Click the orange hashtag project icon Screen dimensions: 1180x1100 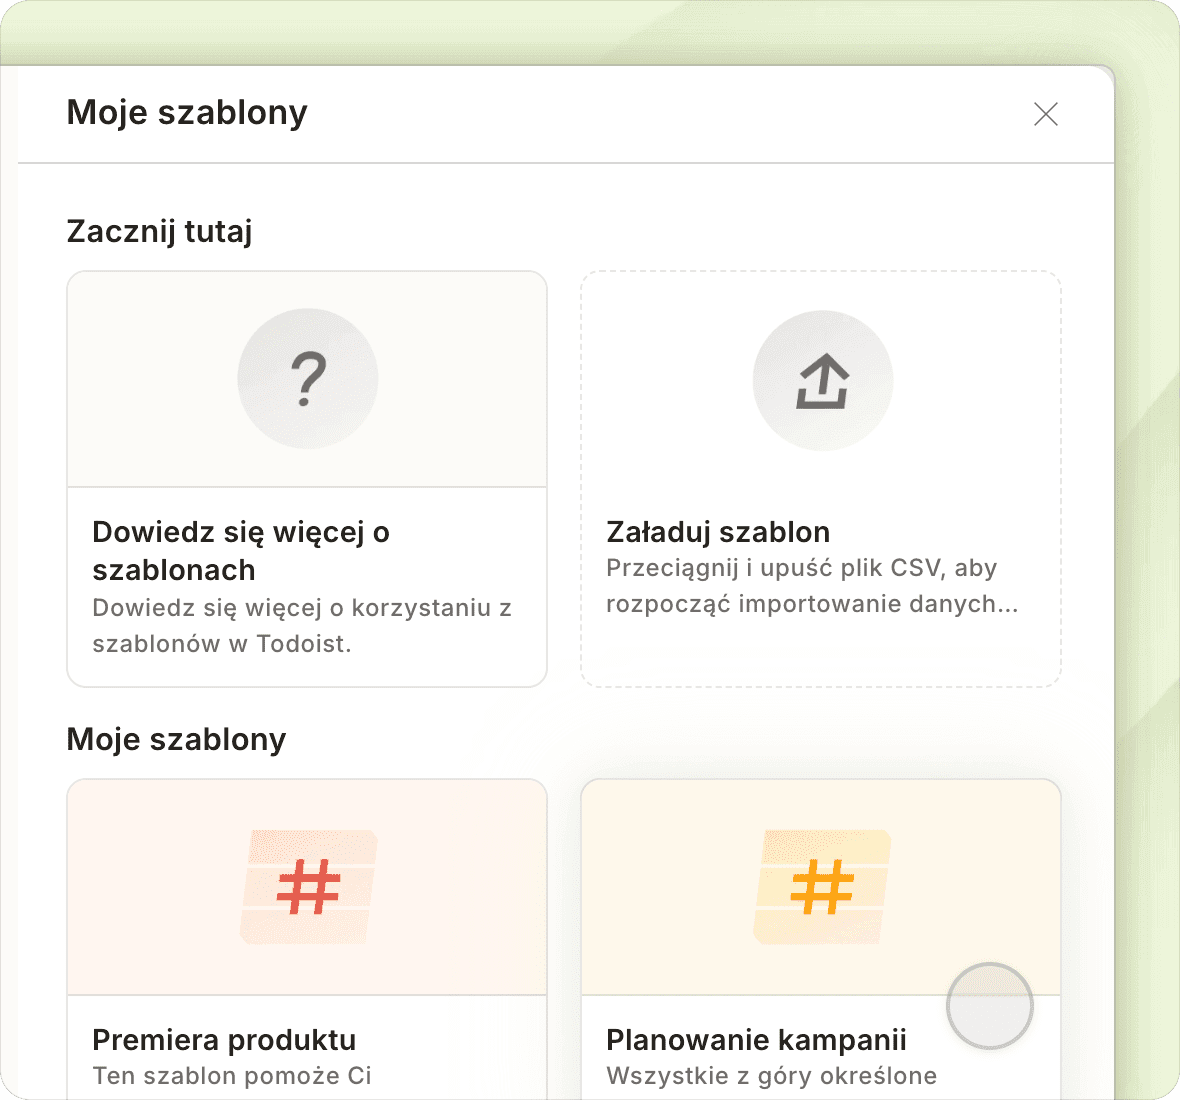[822, 887]
